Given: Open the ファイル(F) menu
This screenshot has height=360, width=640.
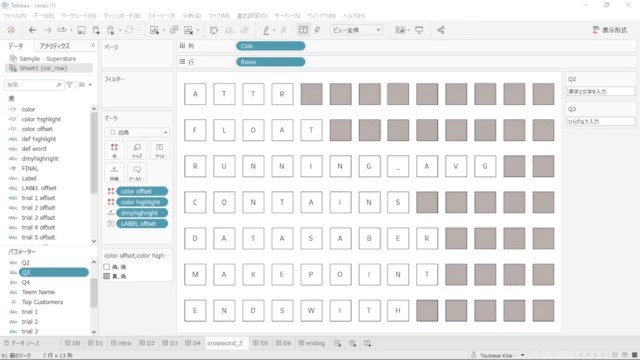Looking at the screenshot, I should (15, 16).
